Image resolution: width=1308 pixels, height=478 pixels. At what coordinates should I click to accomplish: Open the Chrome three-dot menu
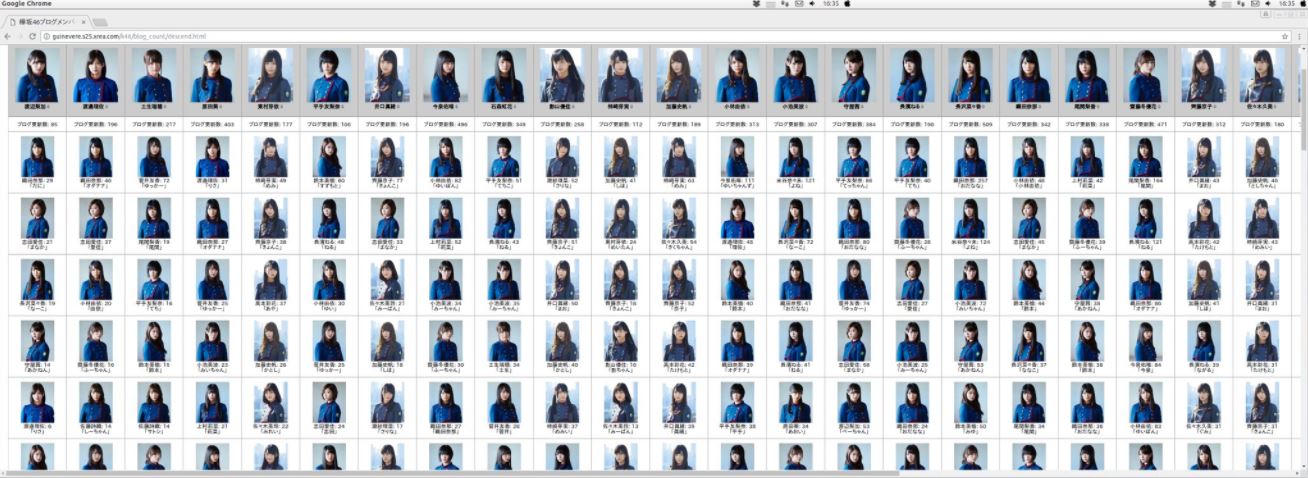[1299, 36]
